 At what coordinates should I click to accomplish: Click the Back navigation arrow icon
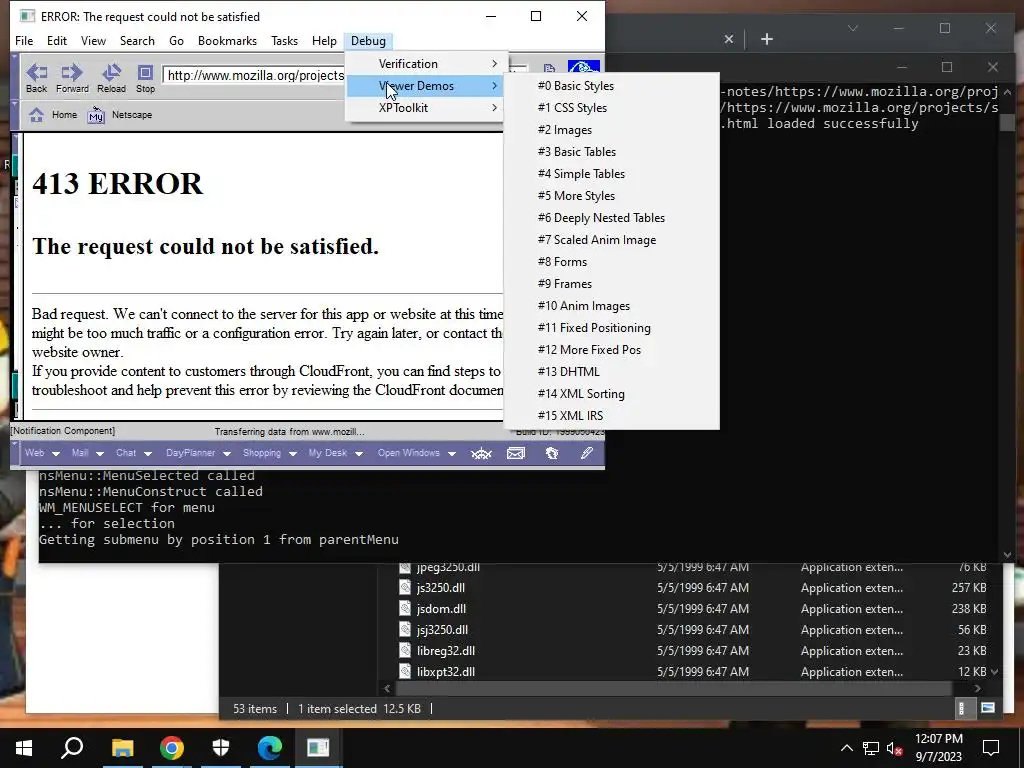[x=37, y=72]
